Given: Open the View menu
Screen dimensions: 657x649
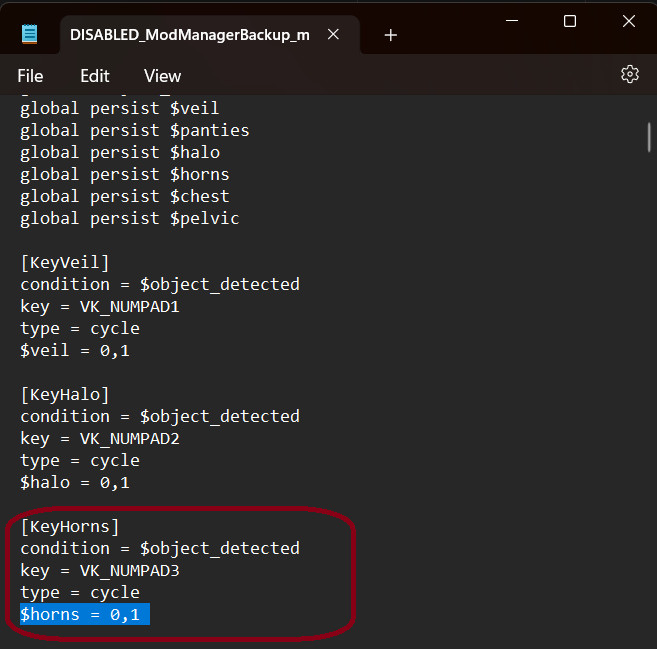Looking at the screenshot, I should point(162,76).
